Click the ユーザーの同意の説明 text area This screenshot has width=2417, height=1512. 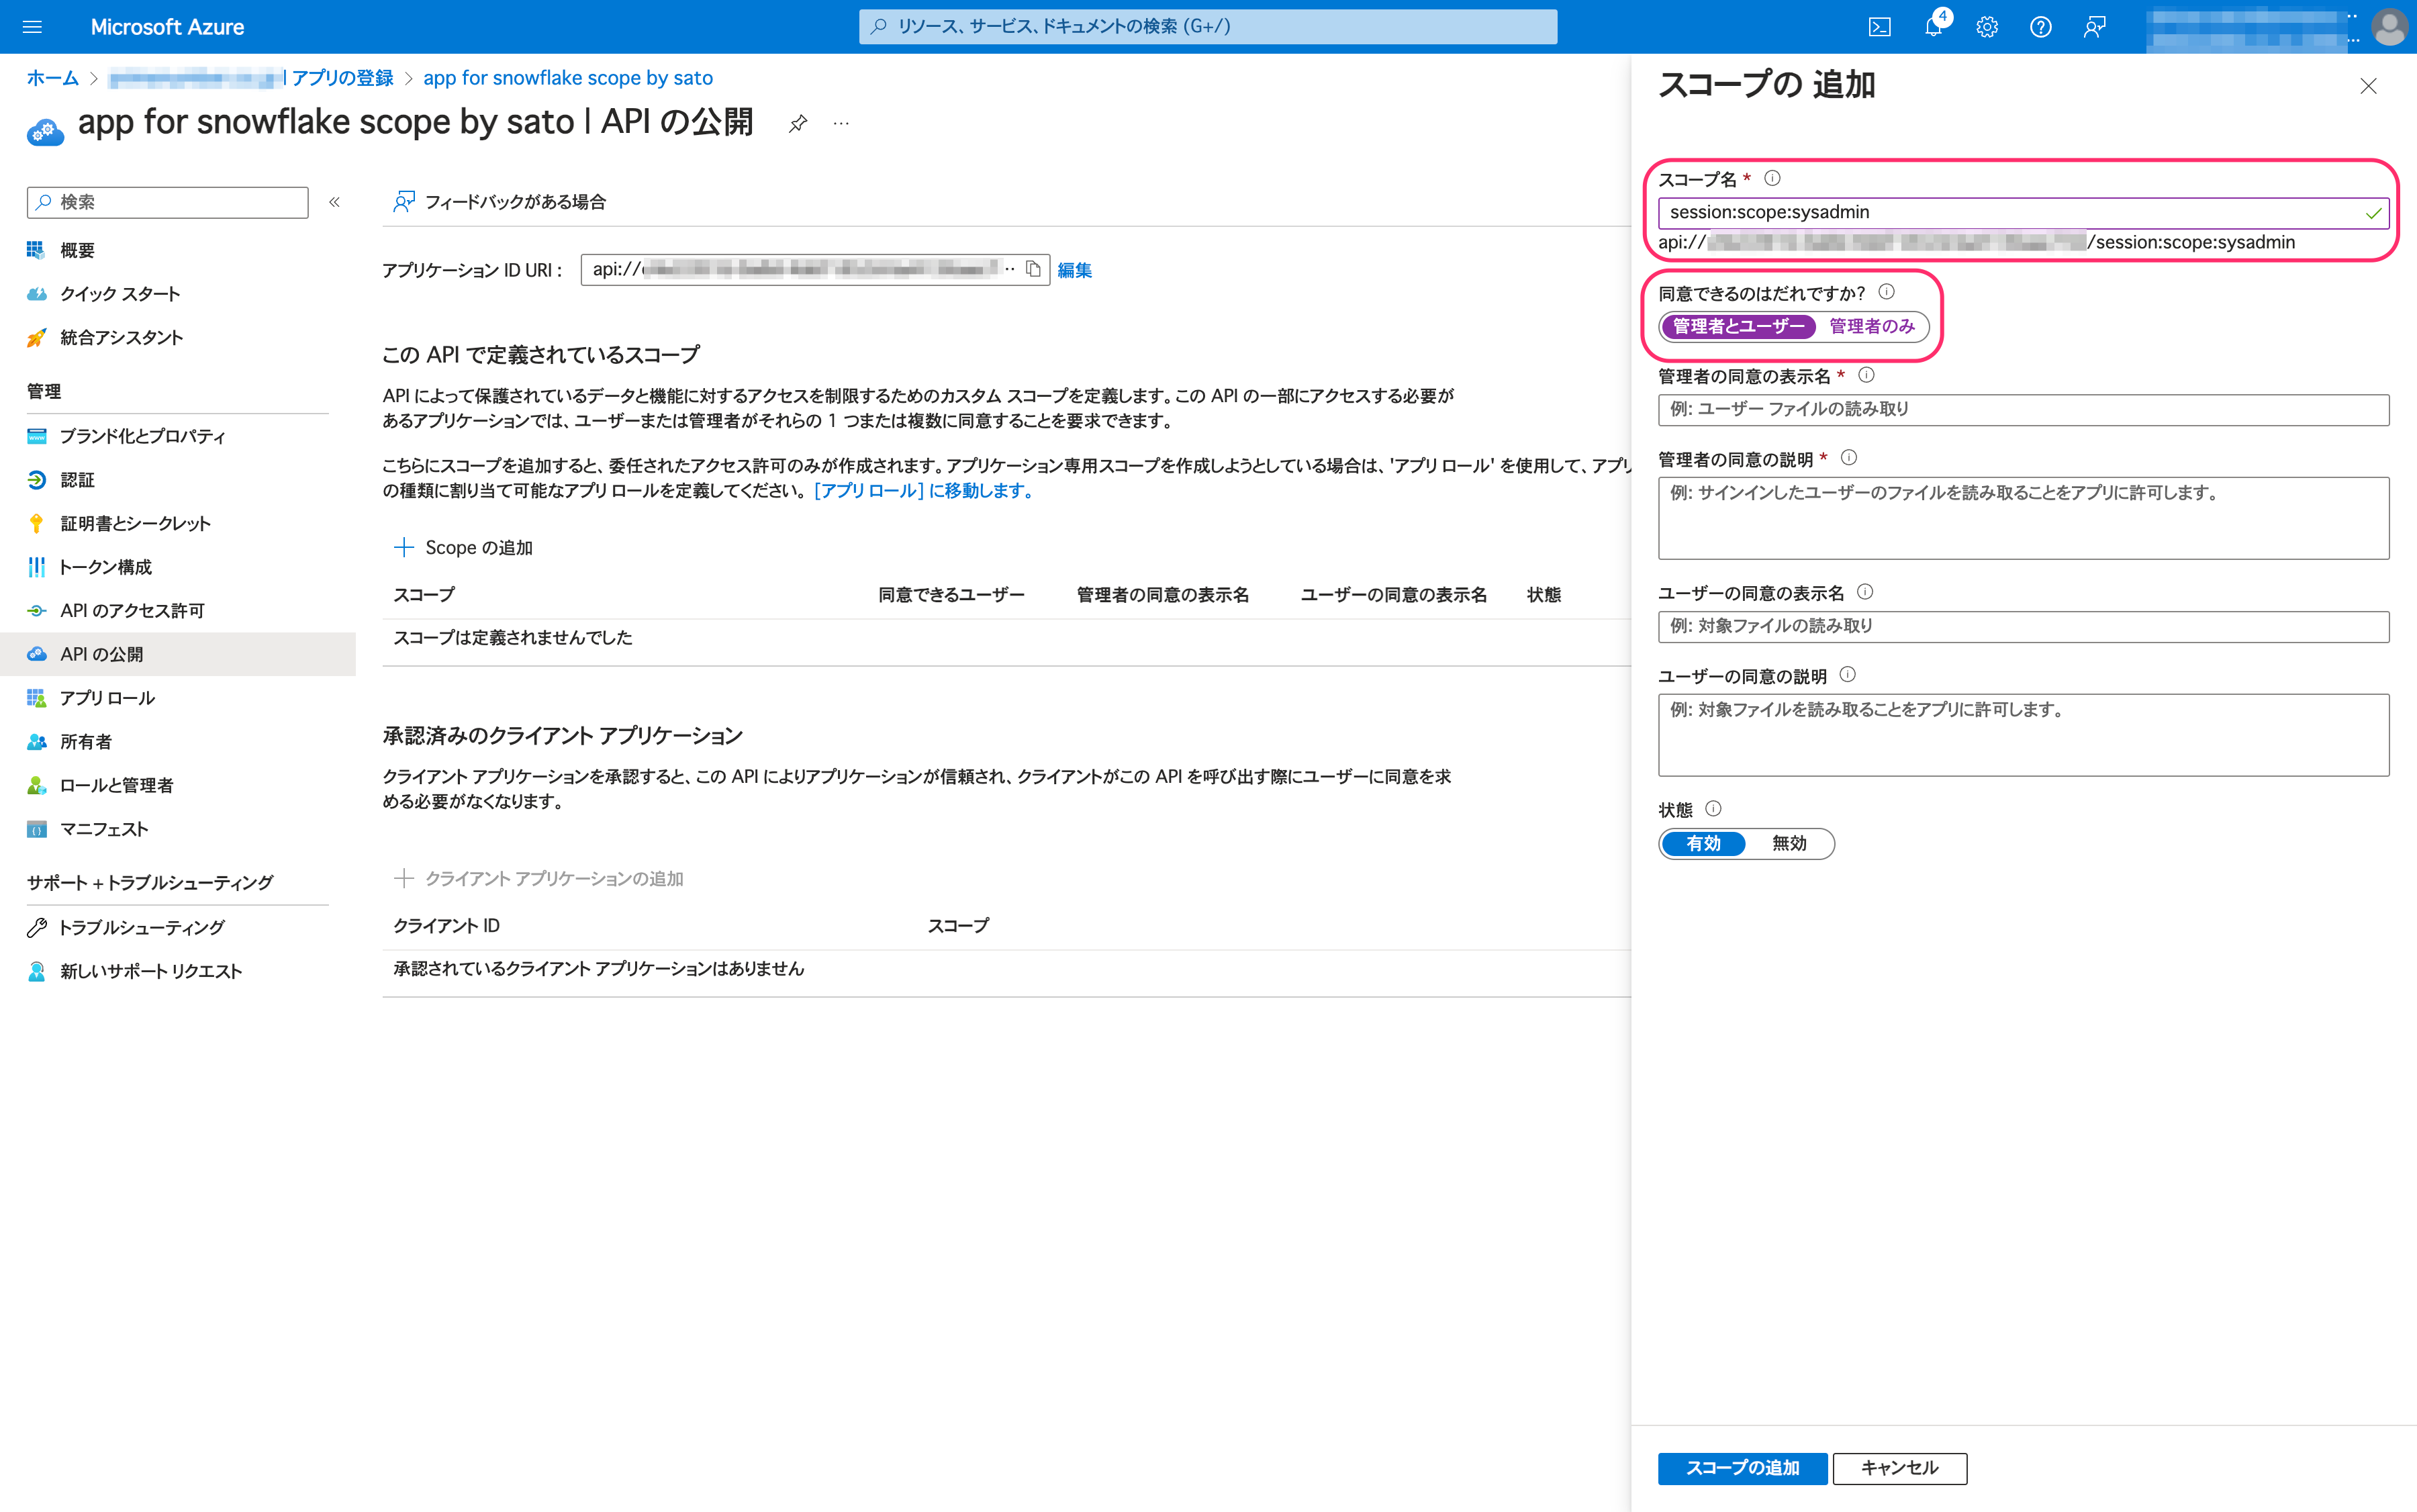[2023, 735]
